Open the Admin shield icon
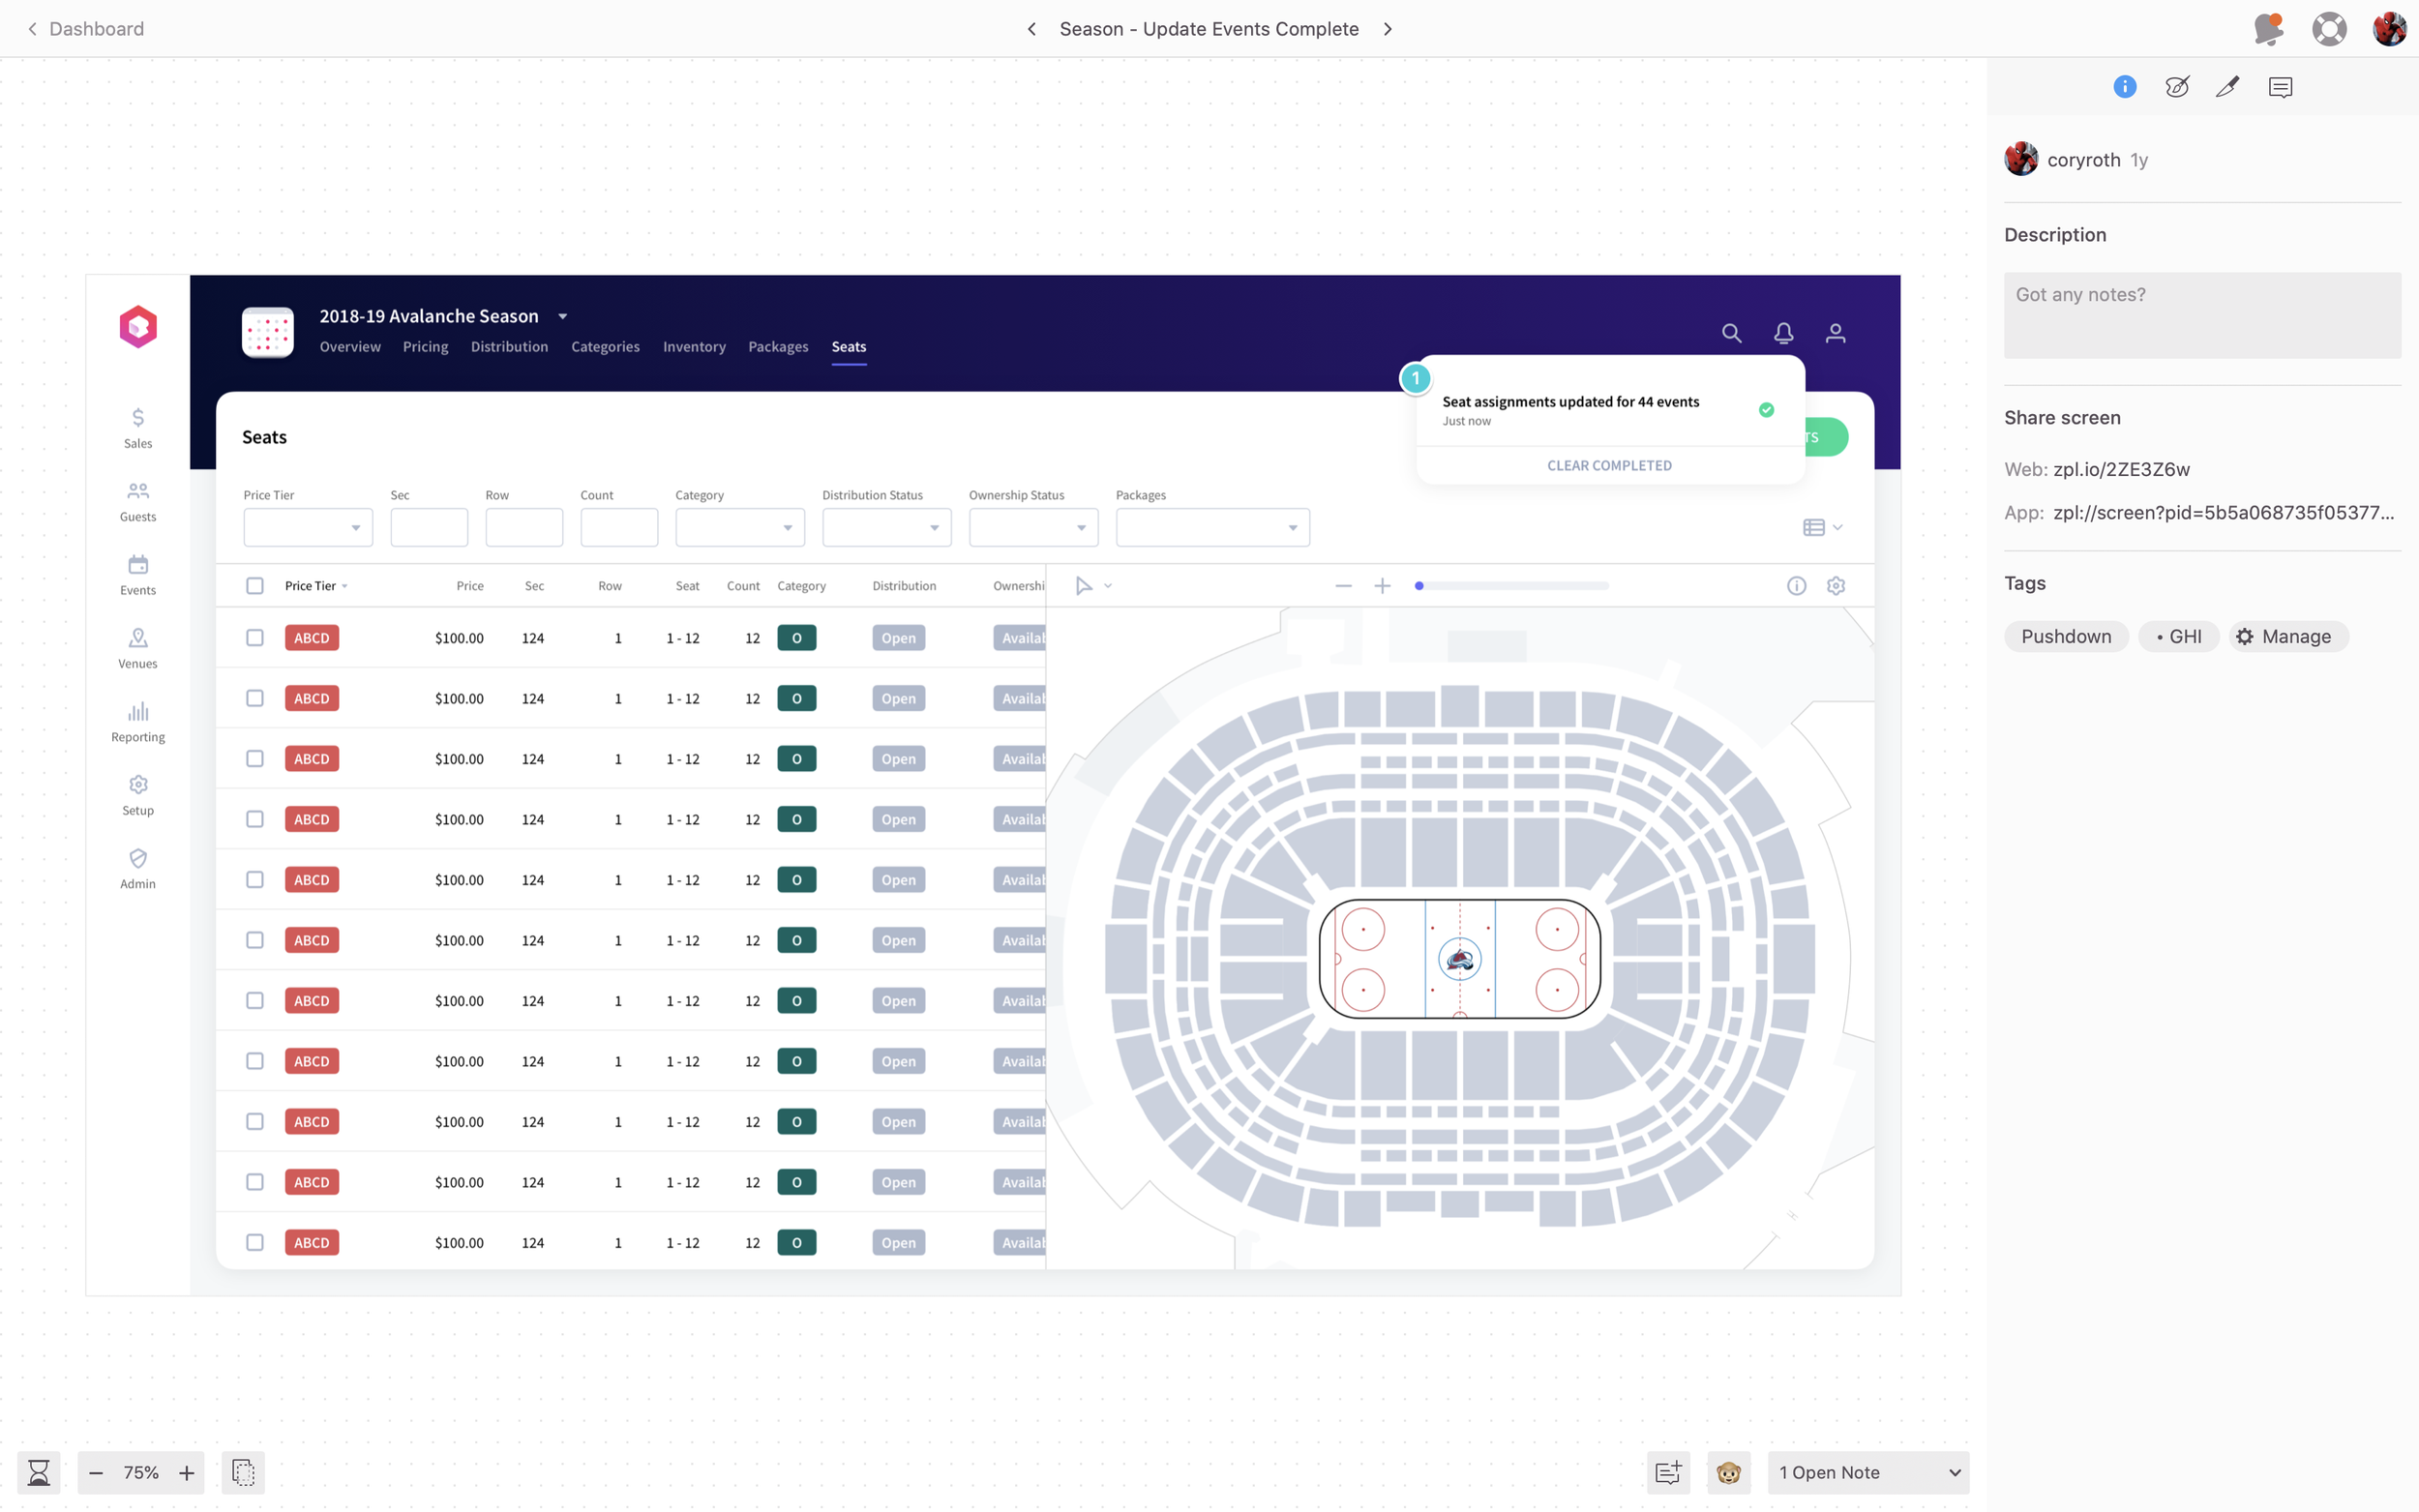 pyautogui.click(x=138, y=858)
